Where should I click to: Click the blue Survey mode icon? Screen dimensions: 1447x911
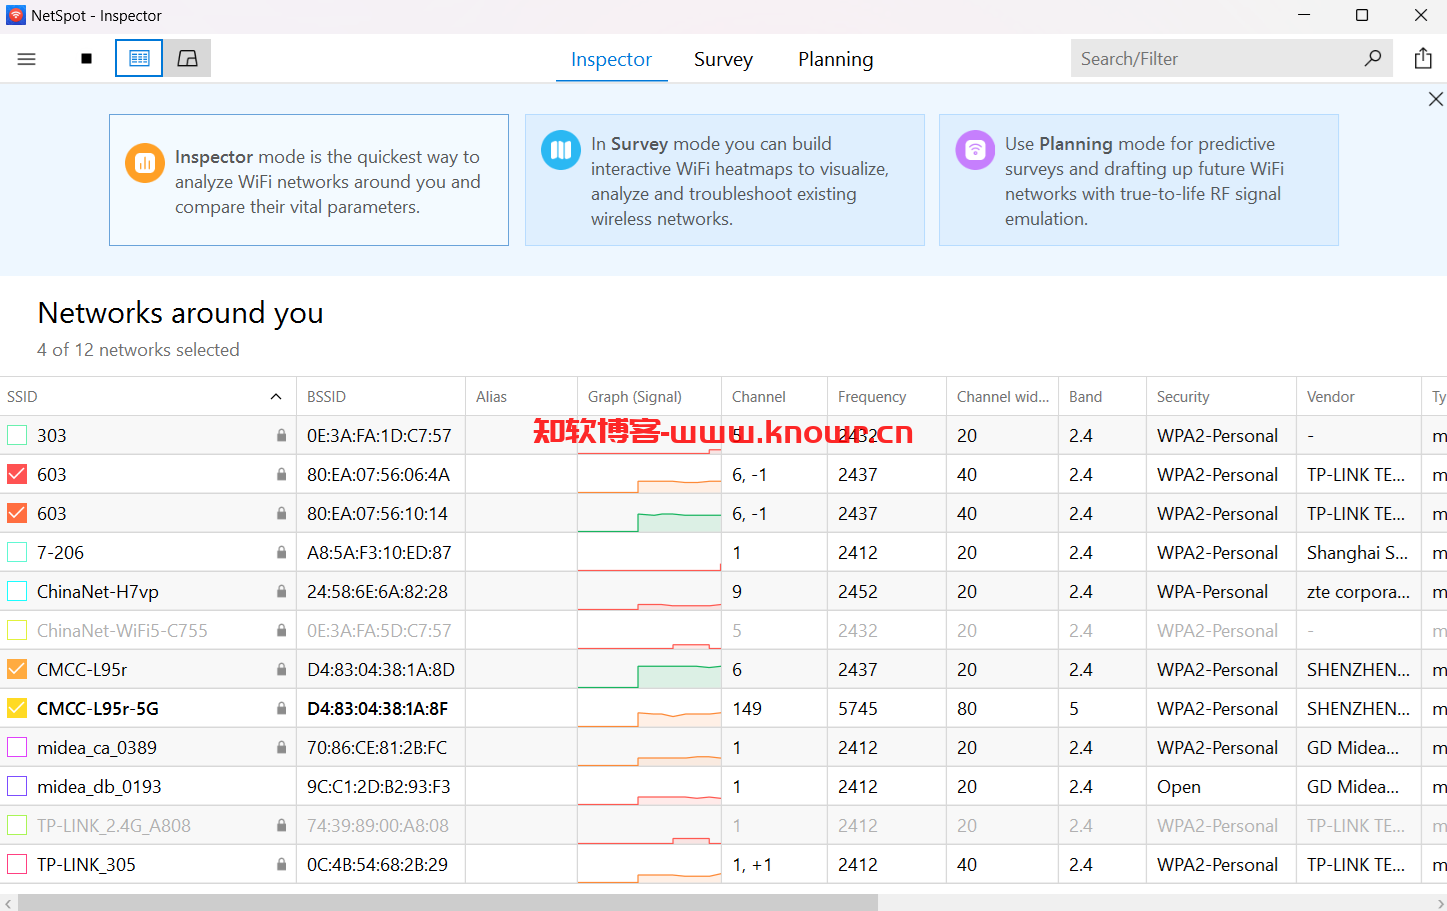(561, 150)
